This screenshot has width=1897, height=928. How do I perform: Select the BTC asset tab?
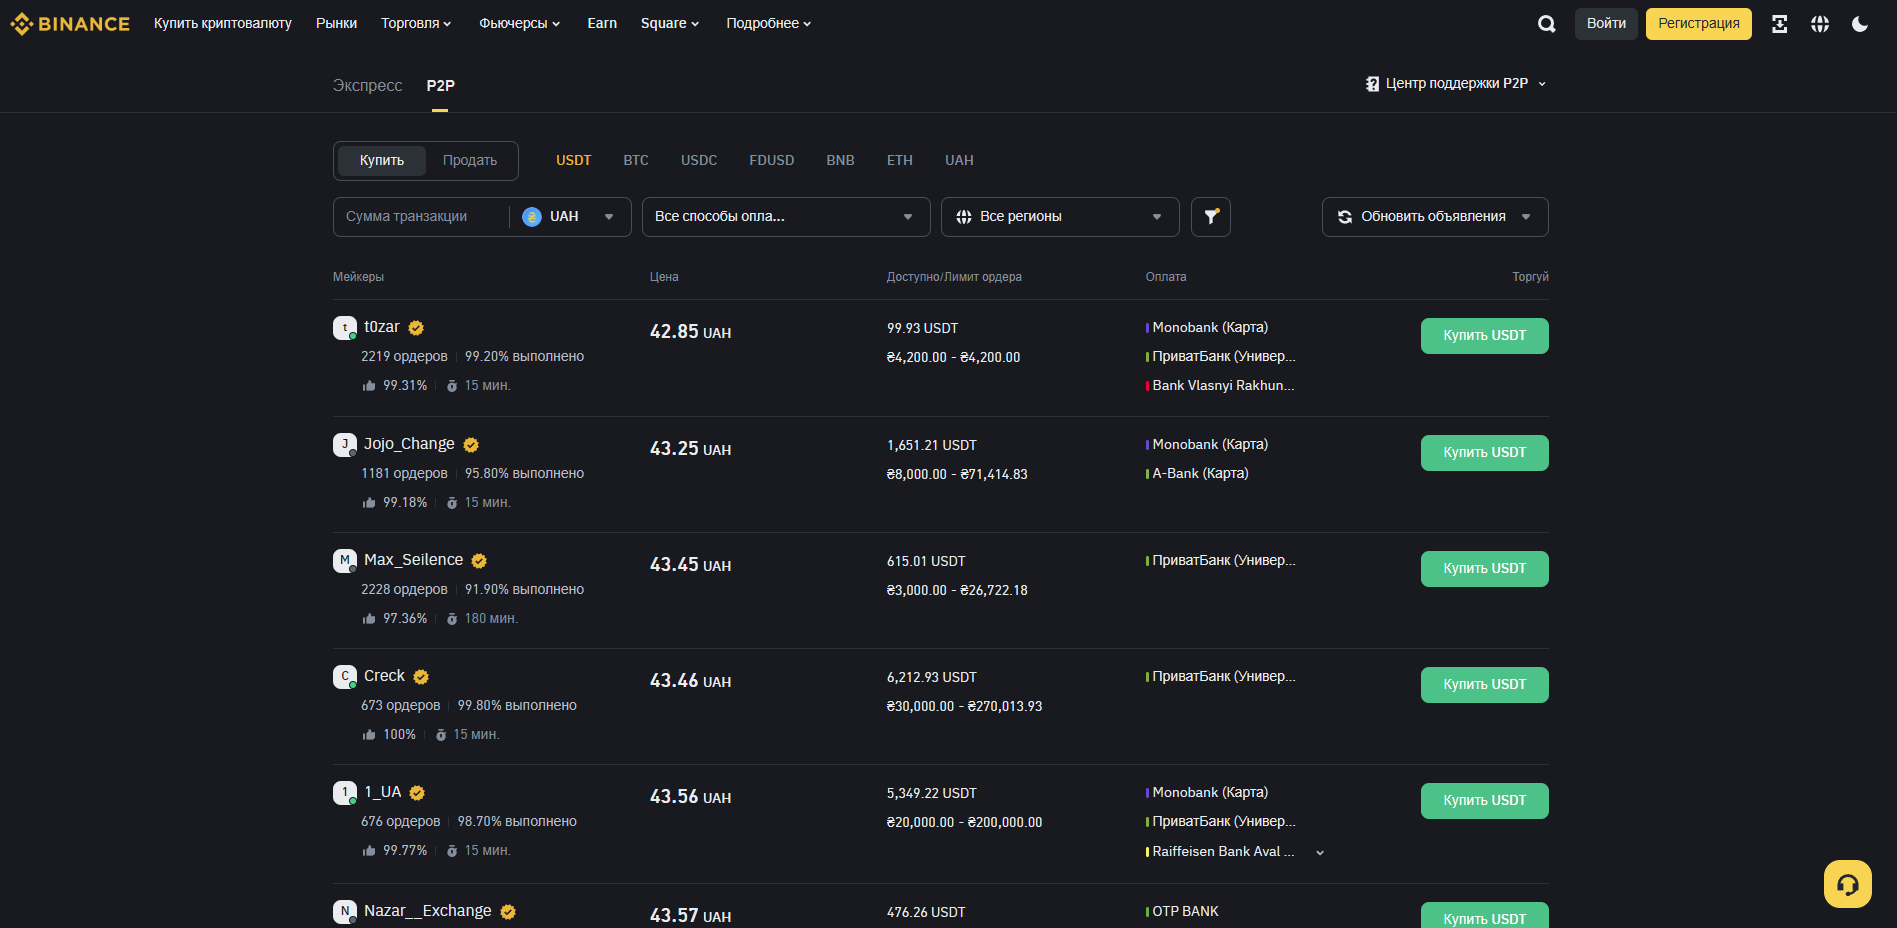pyautogui.click(x=636, y=160)
